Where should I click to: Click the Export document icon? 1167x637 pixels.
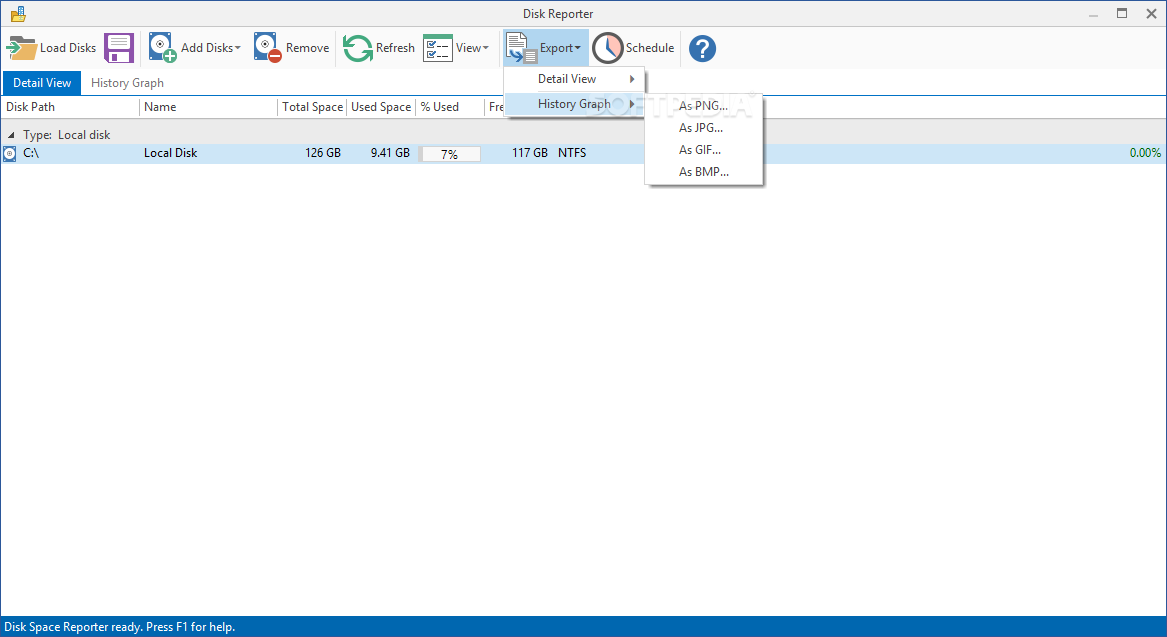(520, 48)
